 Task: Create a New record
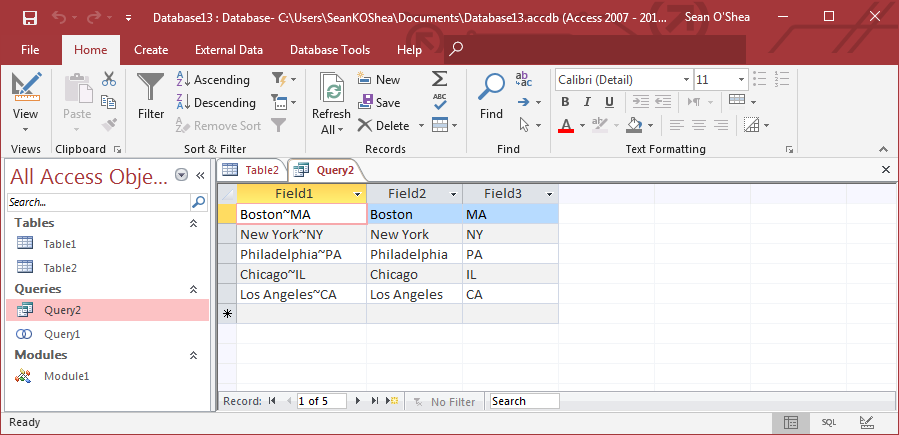coord(378,80)
